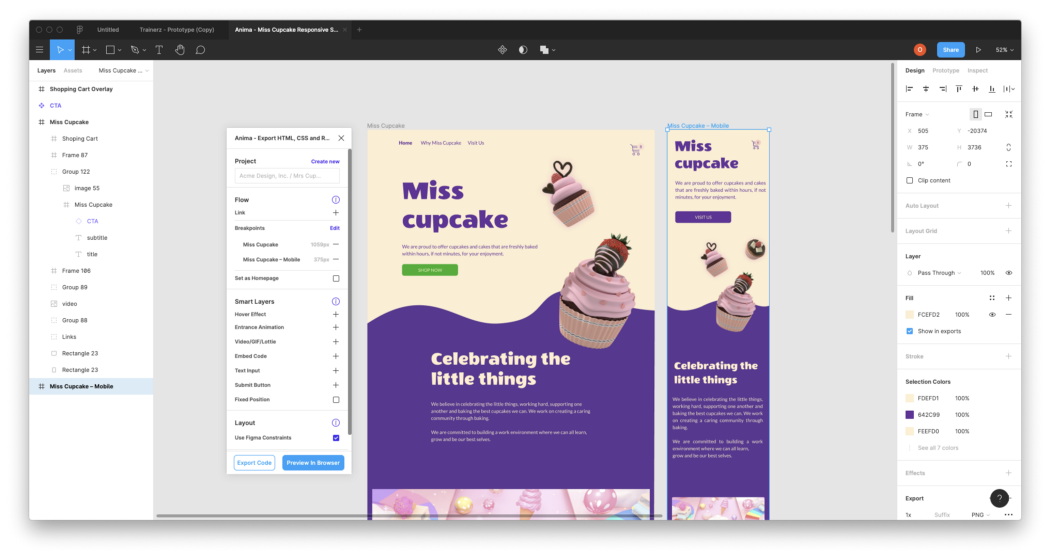This screenshot has width=1050, height=558.
Task: Select landscape frame orientation
Action: 988,115
